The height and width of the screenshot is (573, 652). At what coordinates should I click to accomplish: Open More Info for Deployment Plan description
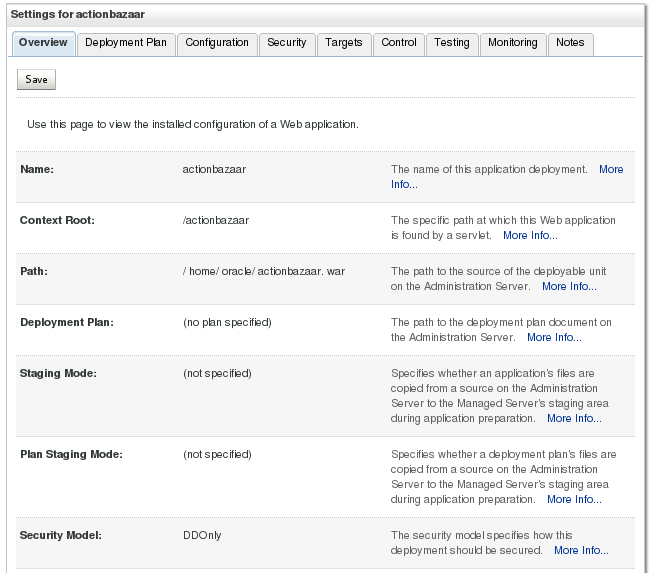click(554, 338)
